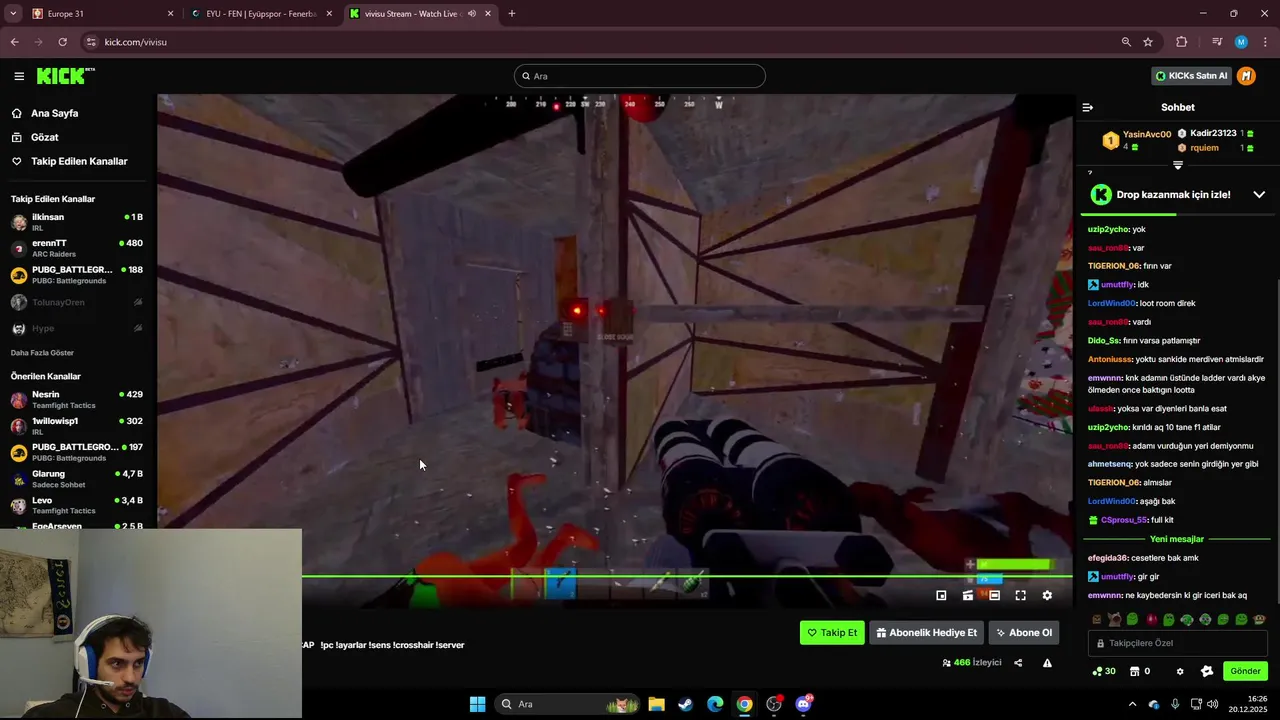Viewport: 1280px width, 720px height.
Task: Open the video player settings gear
Action: coord(1047,595)
